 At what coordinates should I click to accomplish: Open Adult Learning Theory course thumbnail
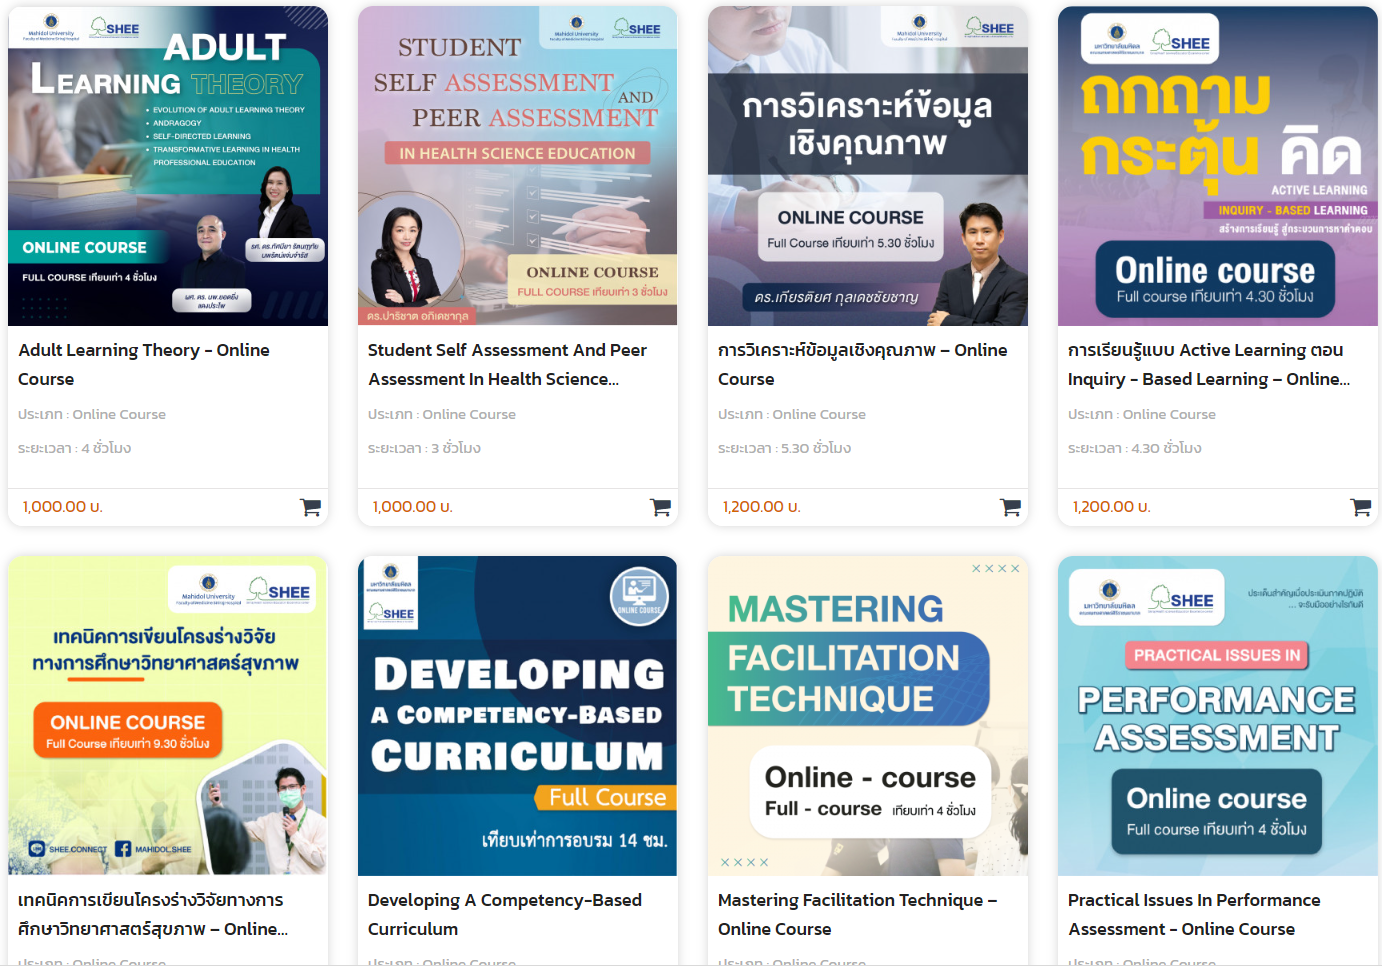pyautogui.click(x=168, y=166)
